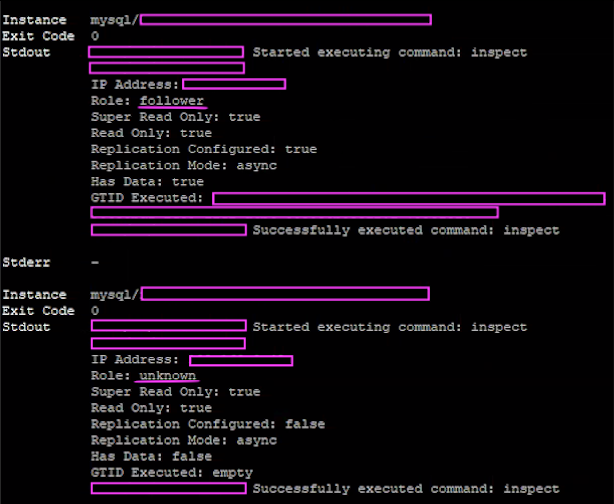
Task: Select the "Replication Configured: false" text
Action: pyautogui.click(x=207, y=424)
